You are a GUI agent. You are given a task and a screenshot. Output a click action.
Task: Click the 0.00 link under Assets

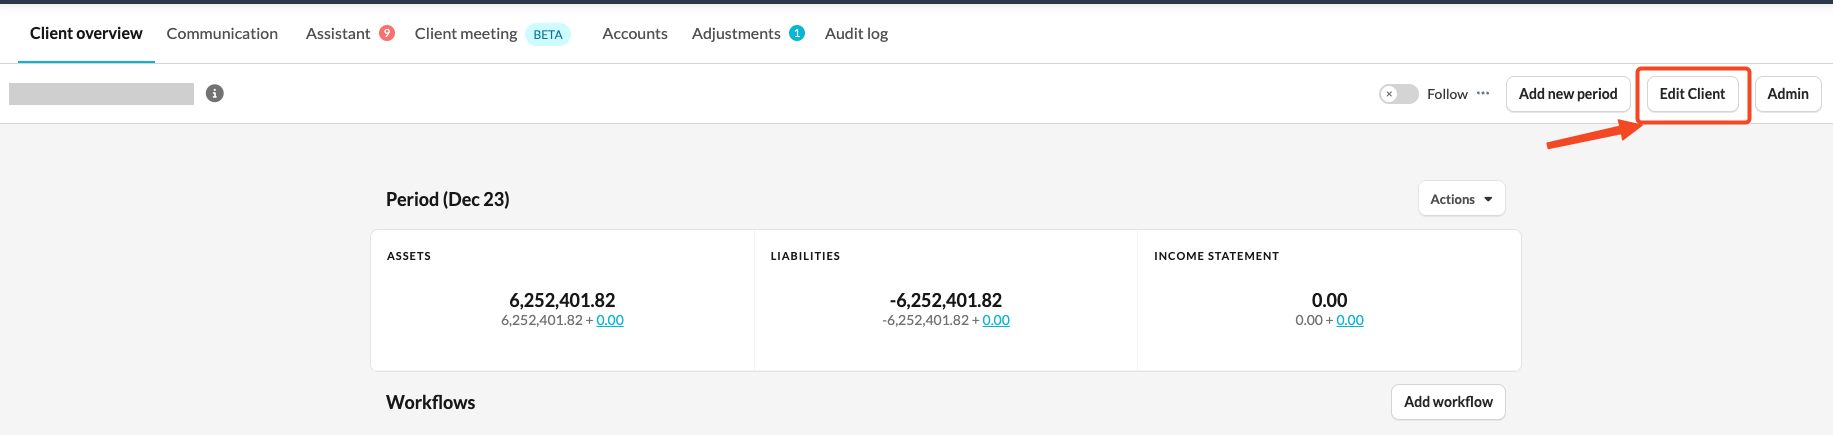click(610, 320)
